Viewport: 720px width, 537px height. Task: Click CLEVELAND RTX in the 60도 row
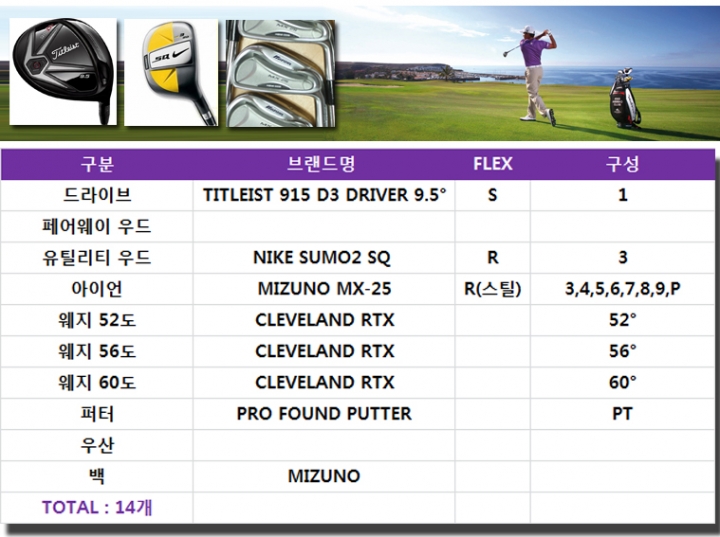pyautogui.click(x=325, y=383)
